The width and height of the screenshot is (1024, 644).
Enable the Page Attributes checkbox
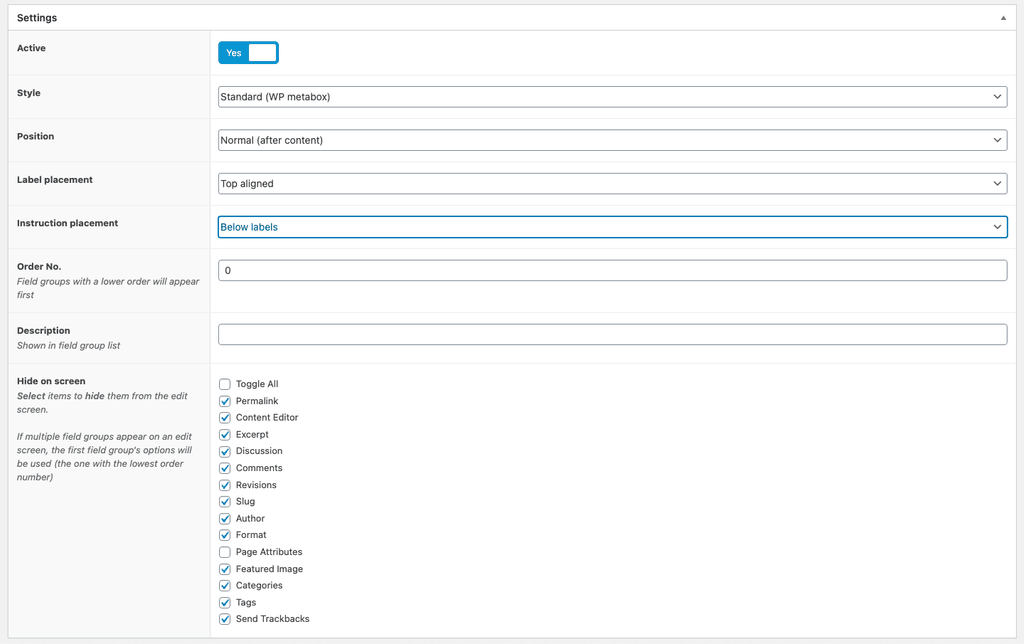(x=225, y=552)
